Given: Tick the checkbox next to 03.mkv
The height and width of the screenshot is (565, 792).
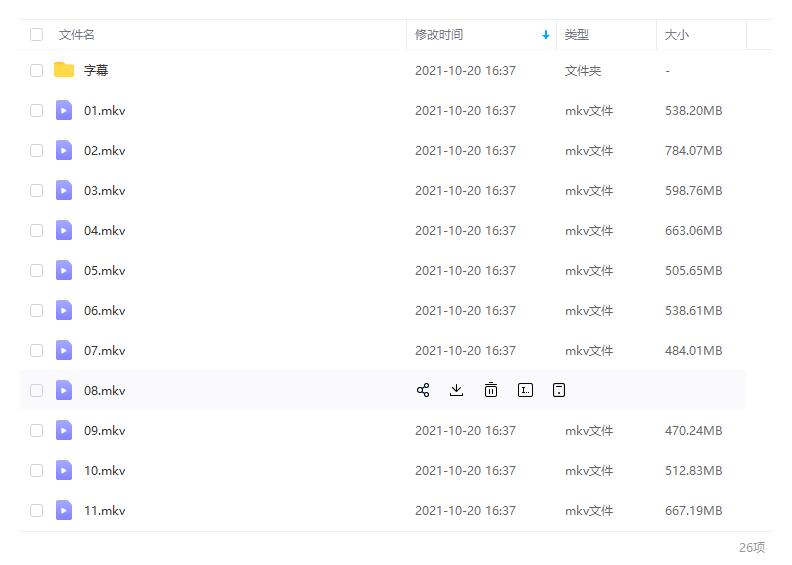Looking at the screenshot, I should (36, 190).
